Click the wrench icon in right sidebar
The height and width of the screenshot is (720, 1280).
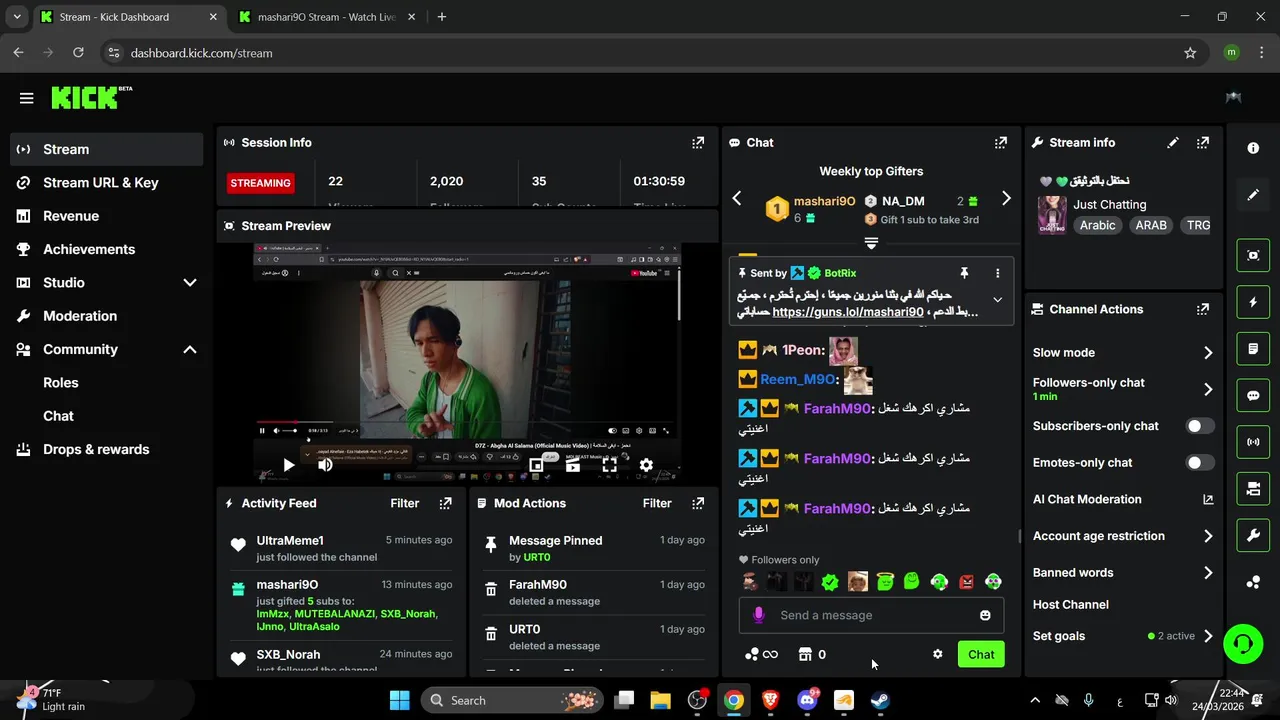click(x=1253, y=536)
